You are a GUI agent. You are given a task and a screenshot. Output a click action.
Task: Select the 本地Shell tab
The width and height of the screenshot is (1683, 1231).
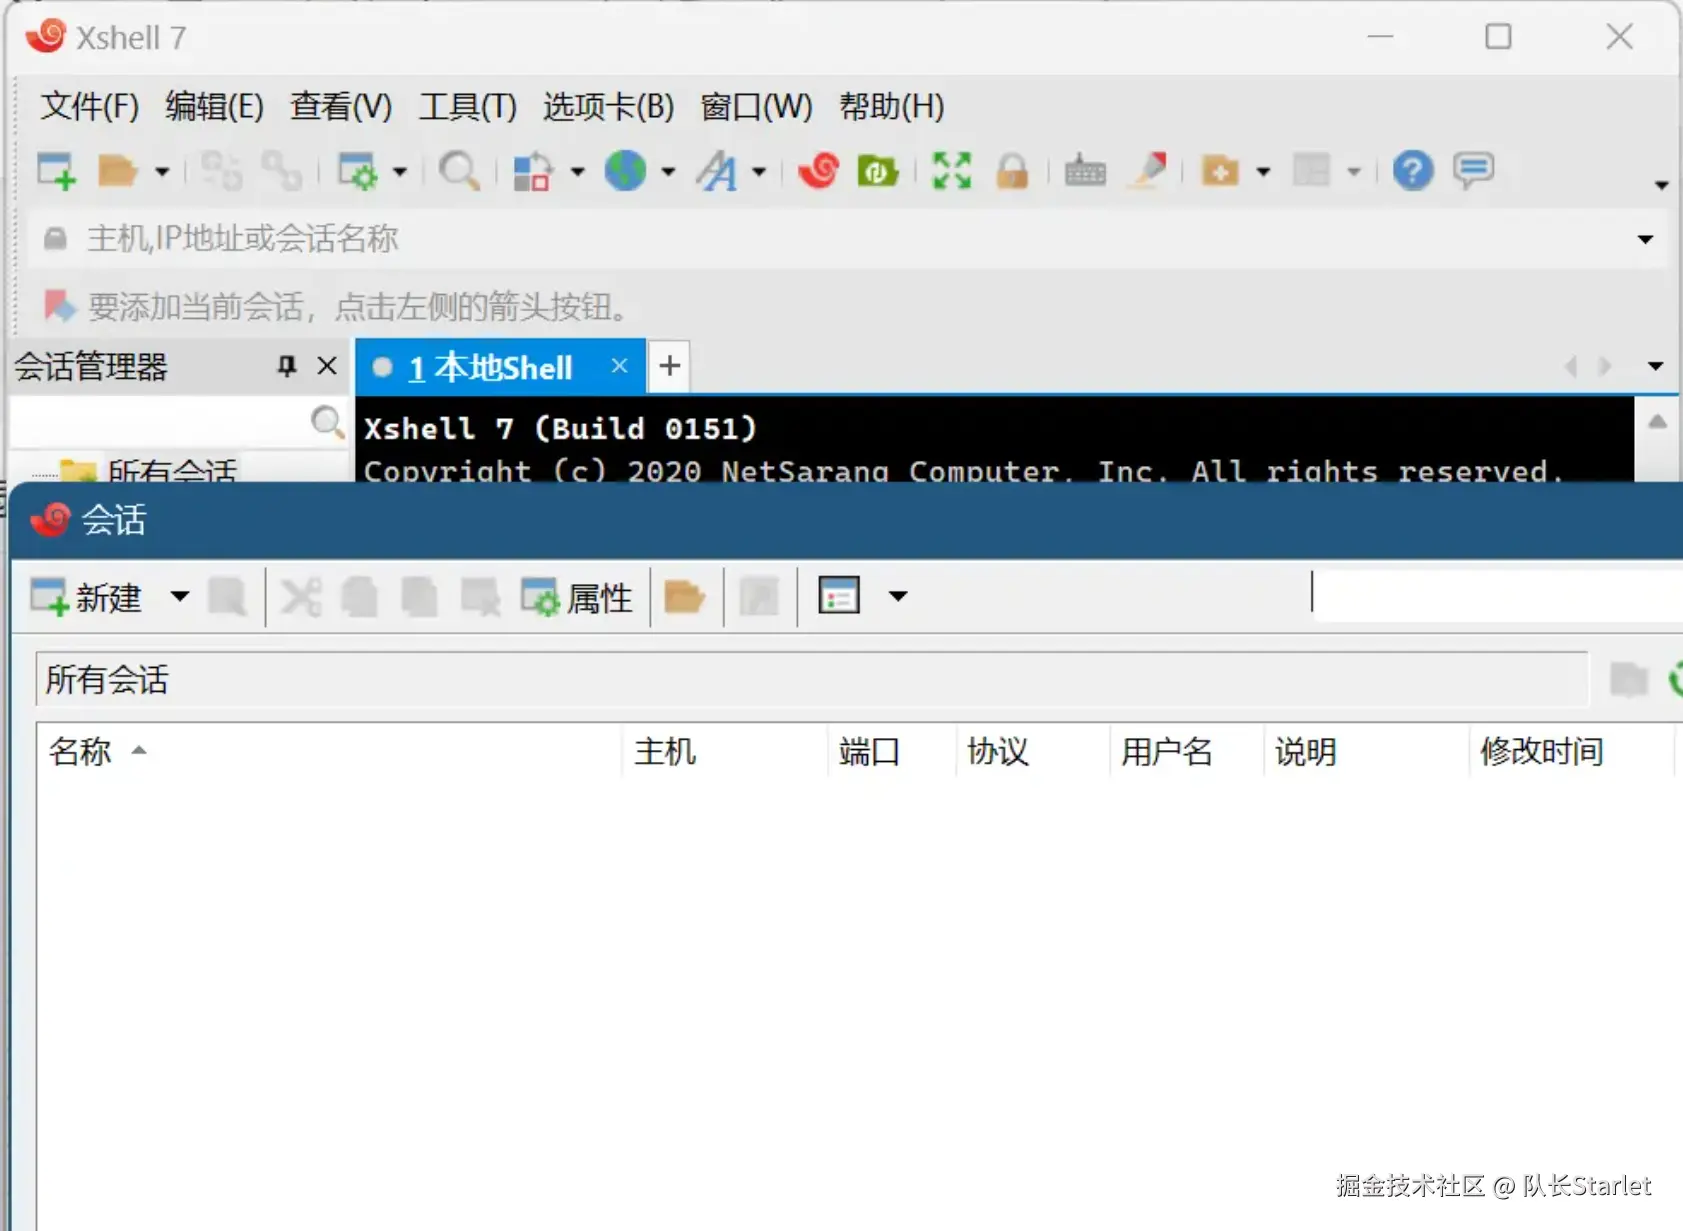coord(490,368)
